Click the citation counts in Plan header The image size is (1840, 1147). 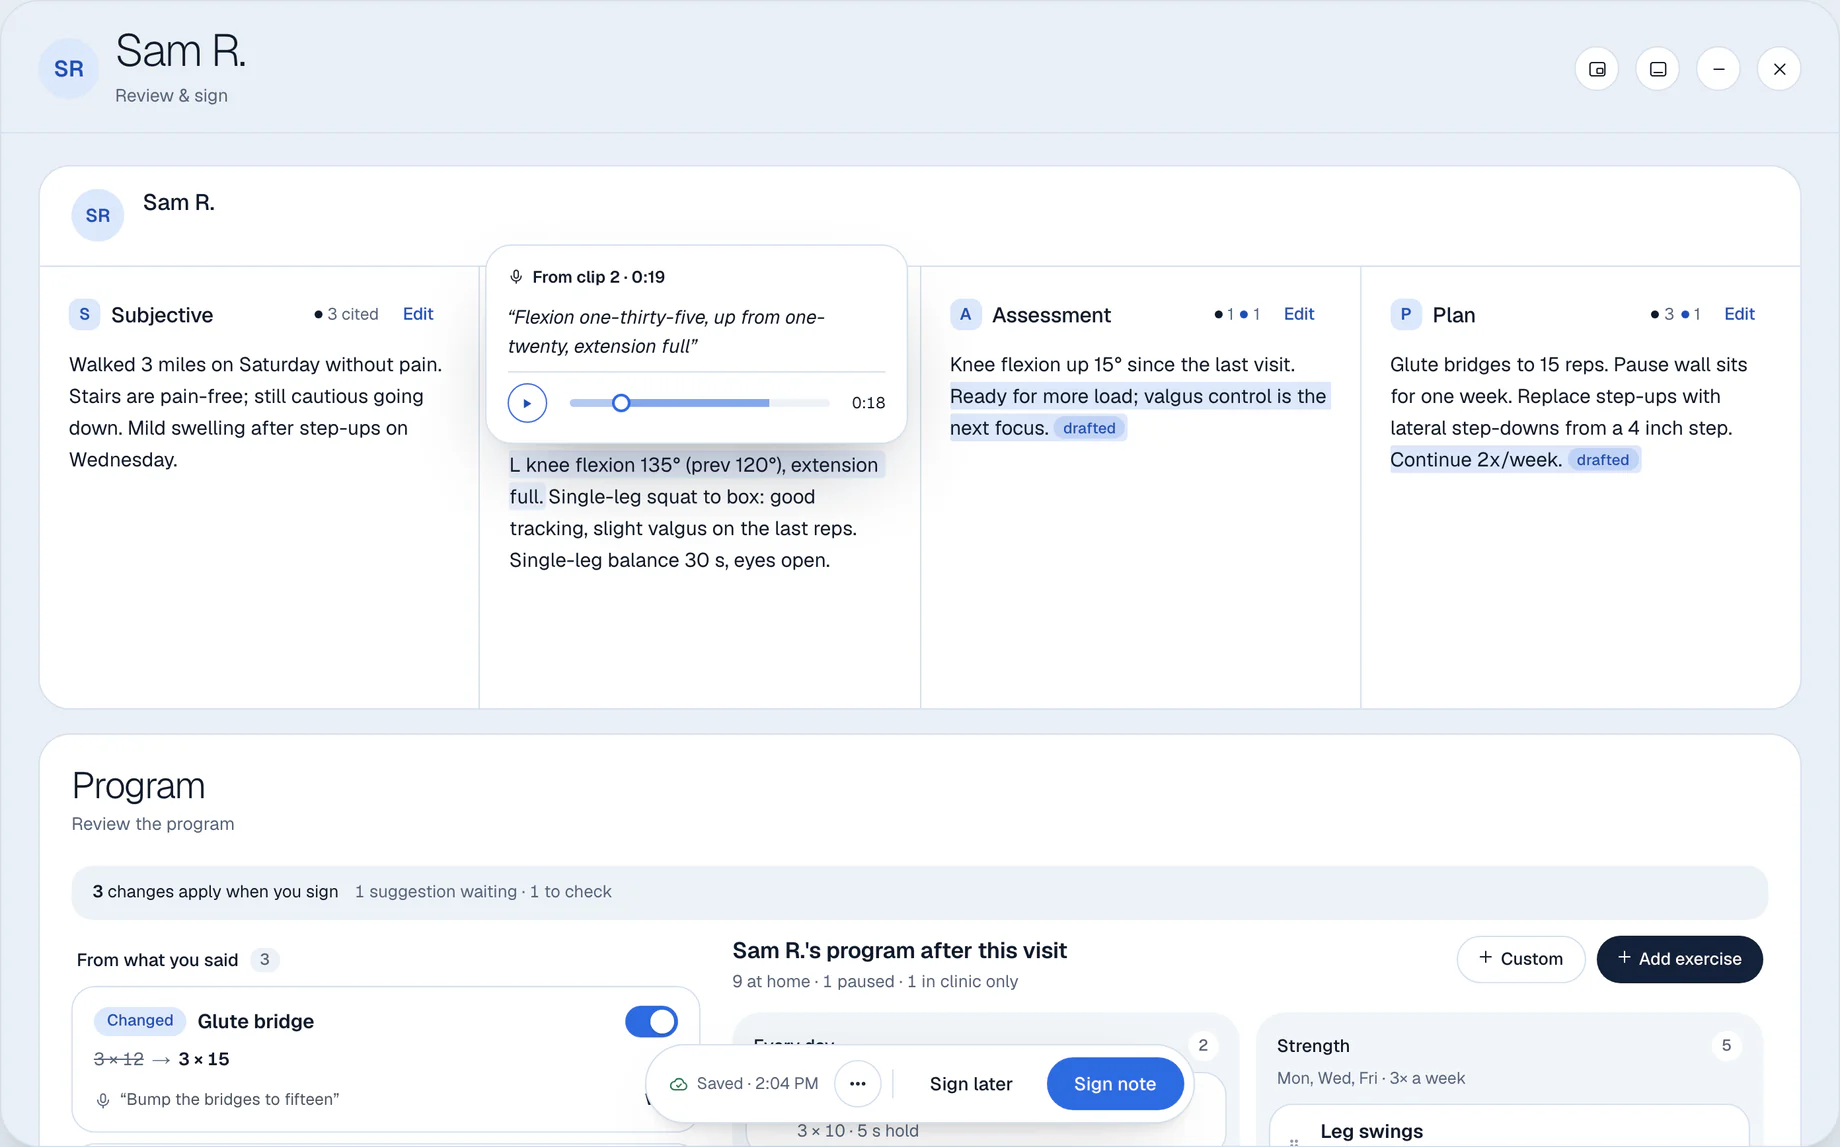tap(1675, 314)
